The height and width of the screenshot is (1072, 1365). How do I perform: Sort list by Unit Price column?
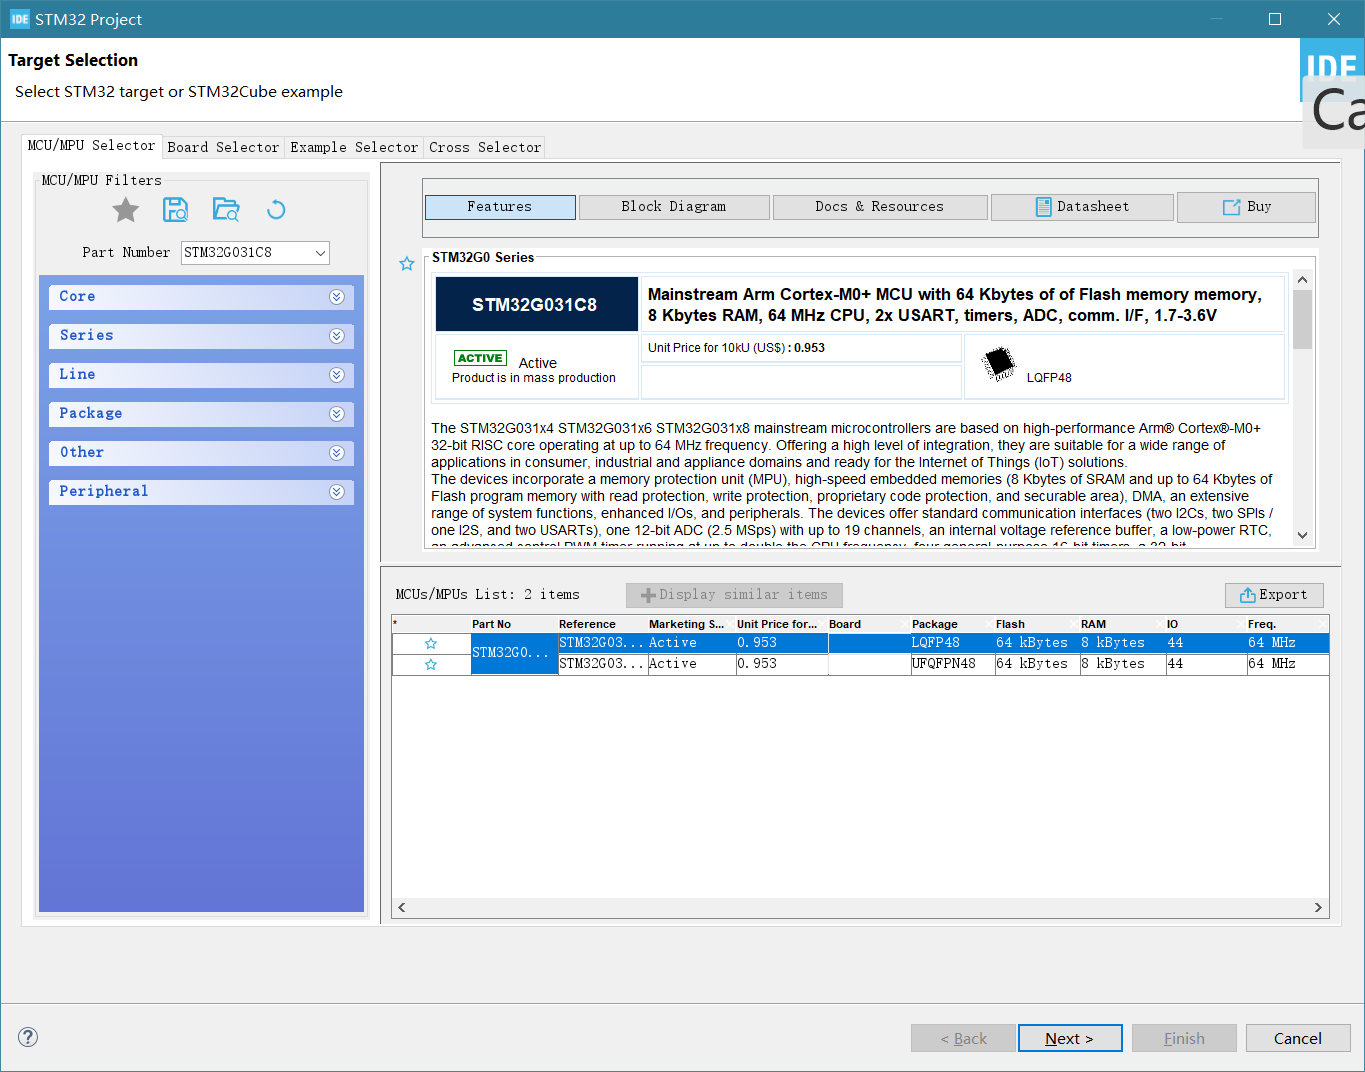(x=781, y=624)
